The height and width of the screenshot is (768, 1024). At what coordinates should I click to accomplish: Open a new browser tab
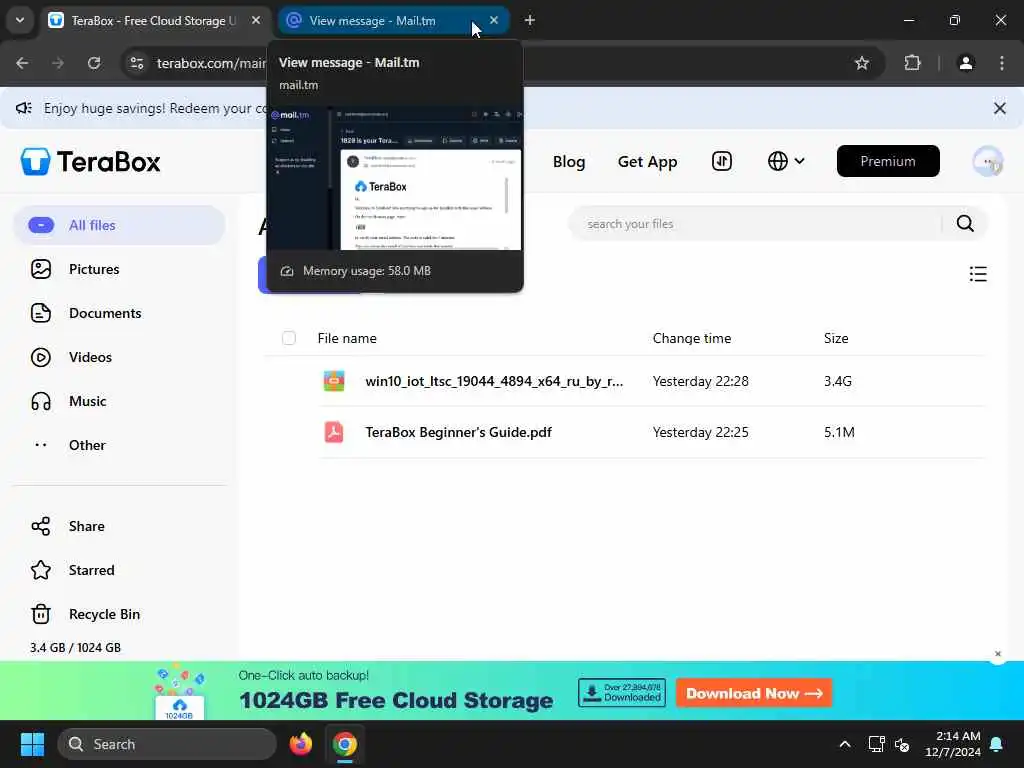[530, 21]
